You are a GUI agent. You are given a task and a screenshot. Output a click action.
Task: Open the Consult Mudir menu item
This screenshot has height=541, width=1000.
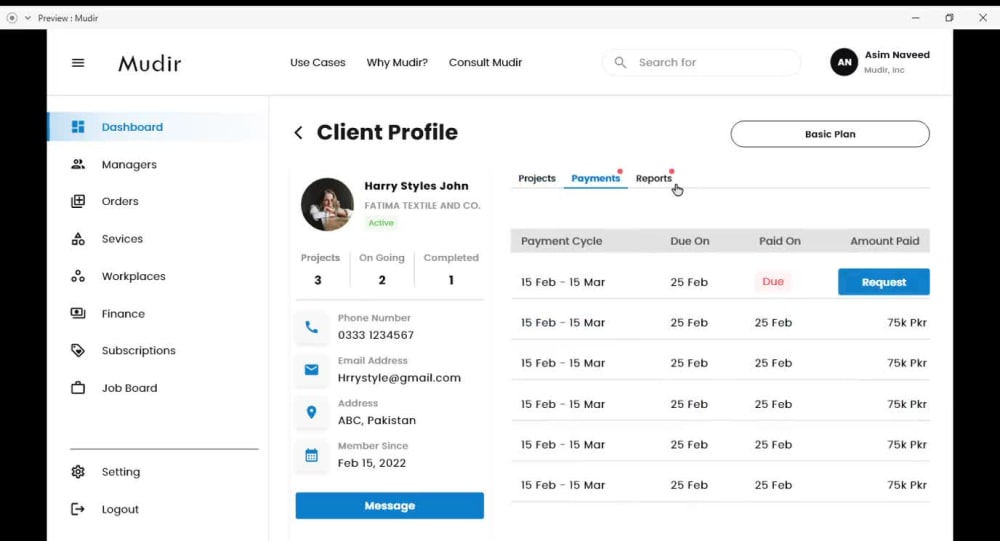[x=485, y=63]
